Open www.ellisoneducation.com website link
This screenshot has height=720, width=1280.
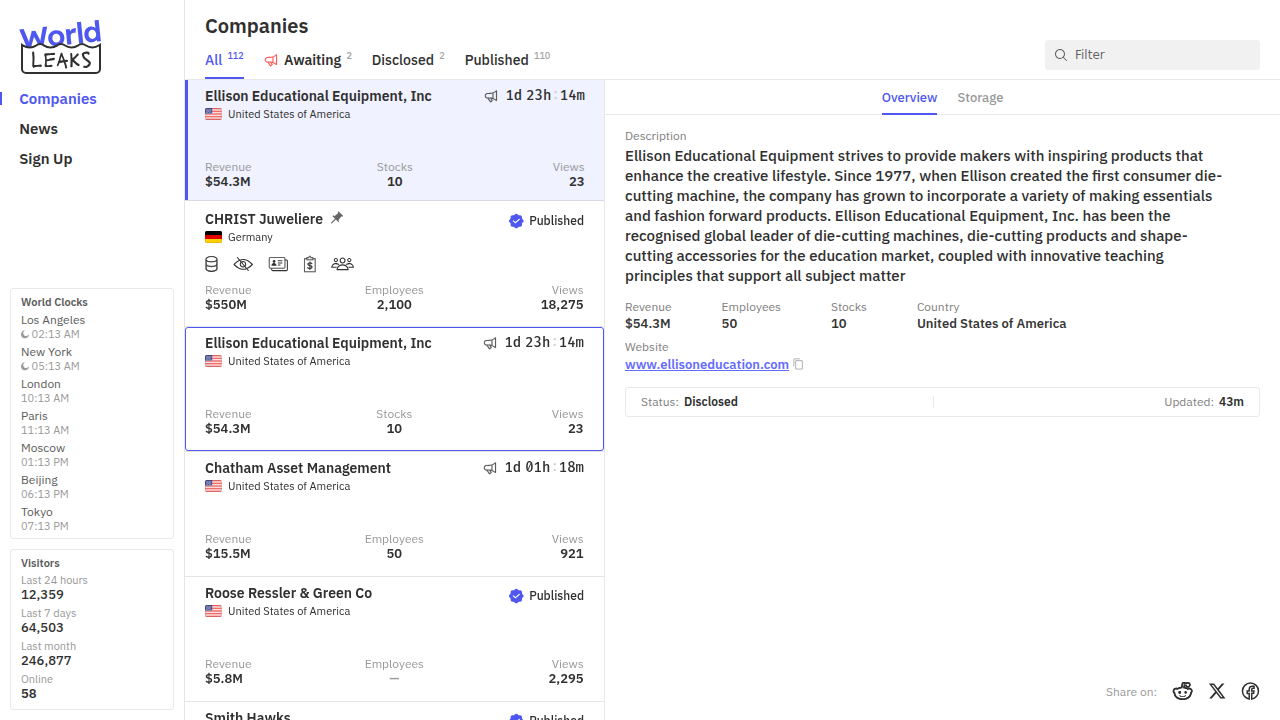pos(706,365)
